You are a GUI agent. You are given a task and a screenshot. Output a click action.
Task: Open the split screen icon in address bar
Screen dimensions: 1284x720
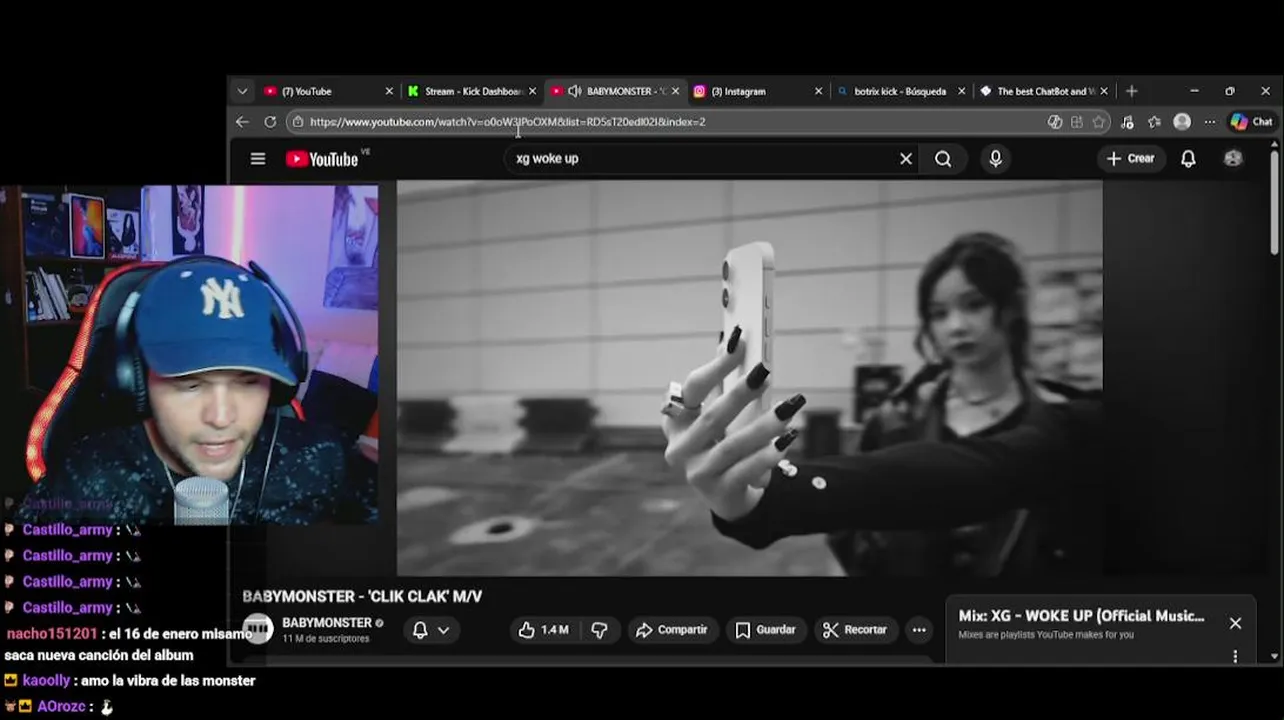1077,122
